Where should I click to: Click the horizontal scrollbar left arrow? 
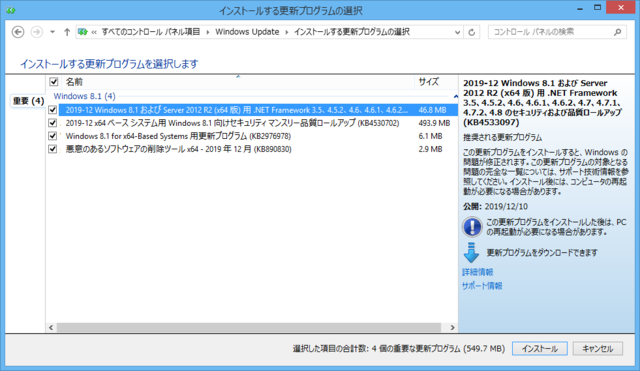(51, 327)
